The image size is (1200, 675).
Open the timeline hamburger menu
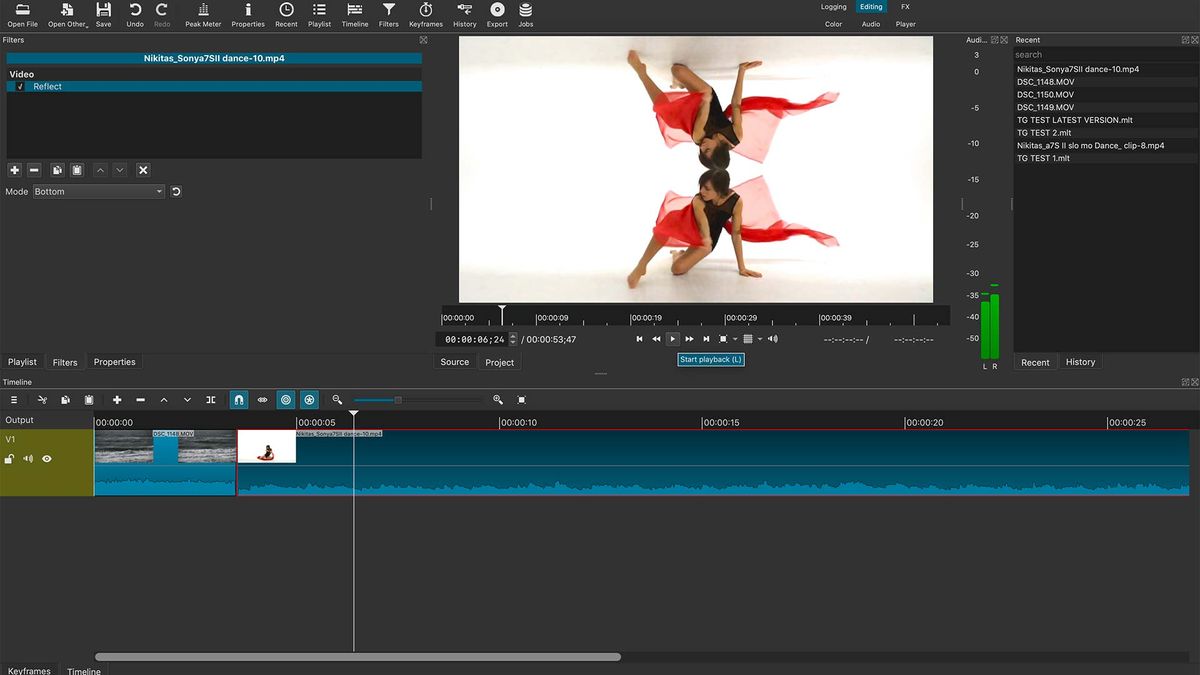pos(14,400)
